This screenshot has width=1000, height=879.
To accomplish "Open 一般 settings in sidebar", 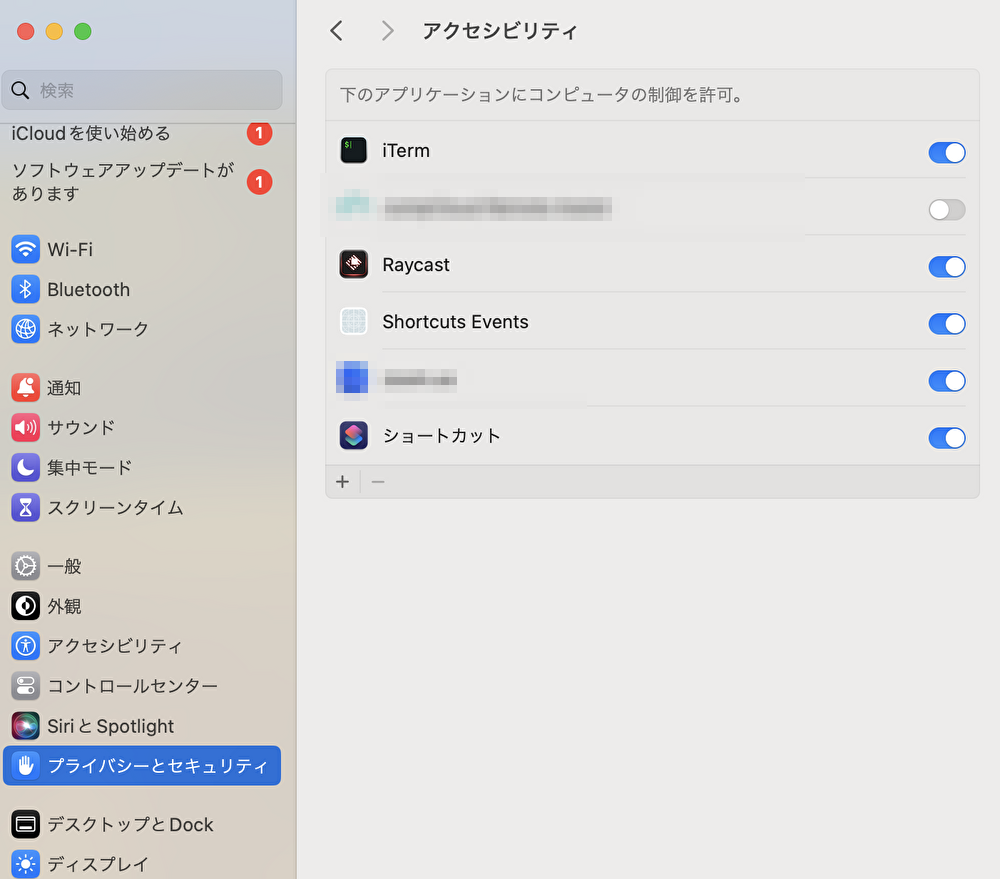I will pos(142,566).
